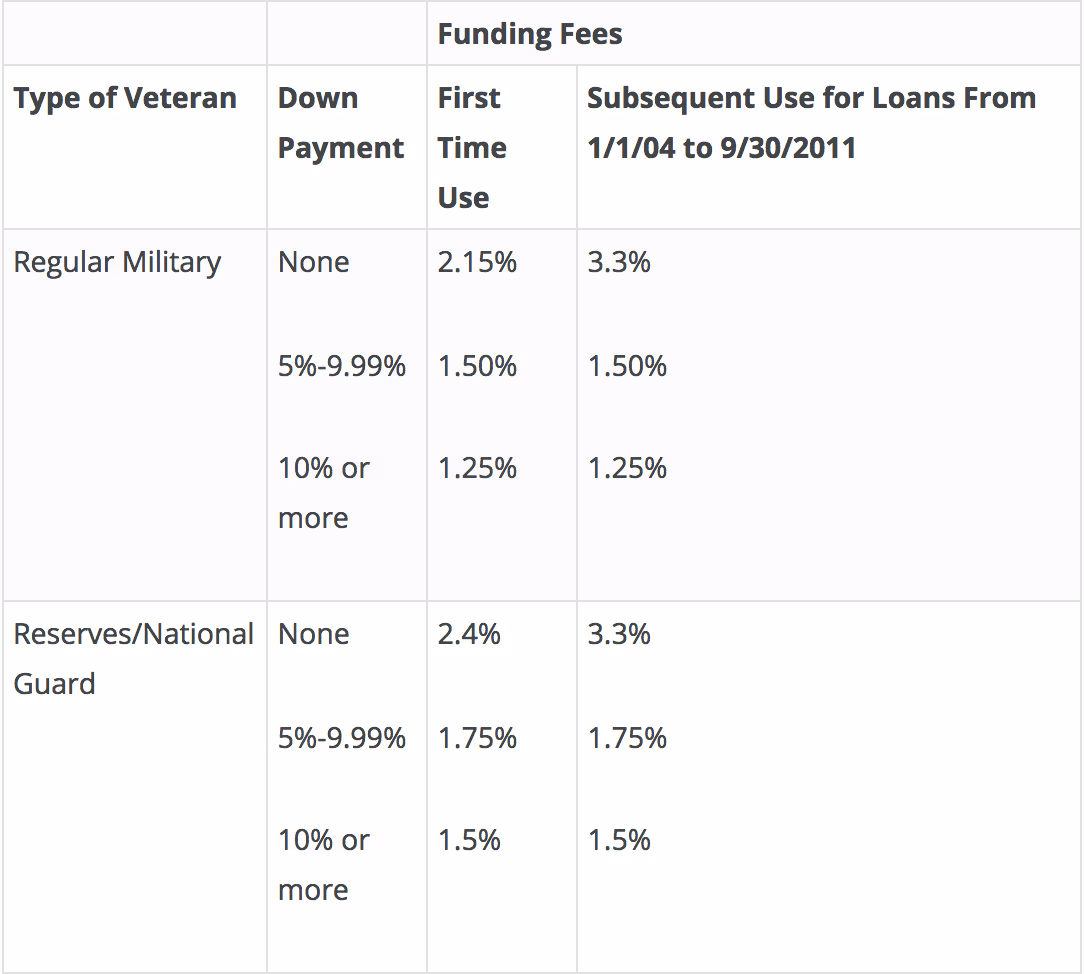The height and width of the screenshot is (974, 1084).
Task: Click the Reserves/National Guard row label
Action: (134, 659)
